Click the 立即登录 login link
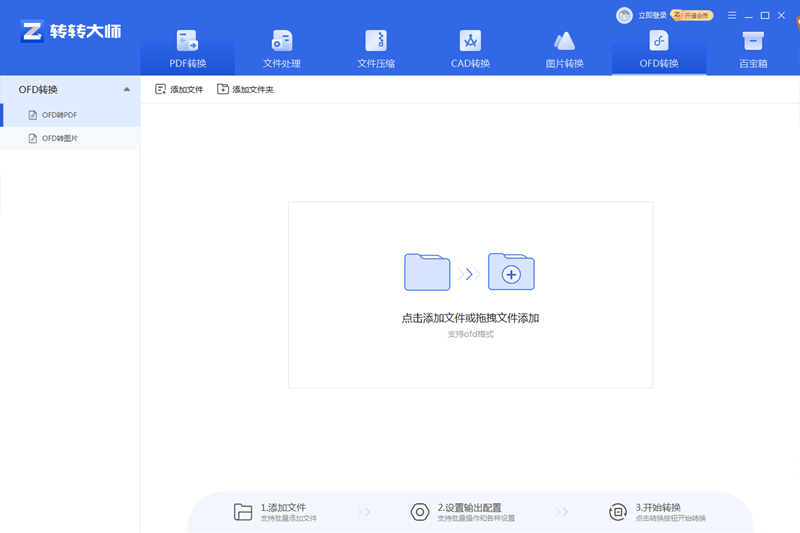The width and height of the screenshot is (800, 533). pyautogui.click(x=652, y=16)
